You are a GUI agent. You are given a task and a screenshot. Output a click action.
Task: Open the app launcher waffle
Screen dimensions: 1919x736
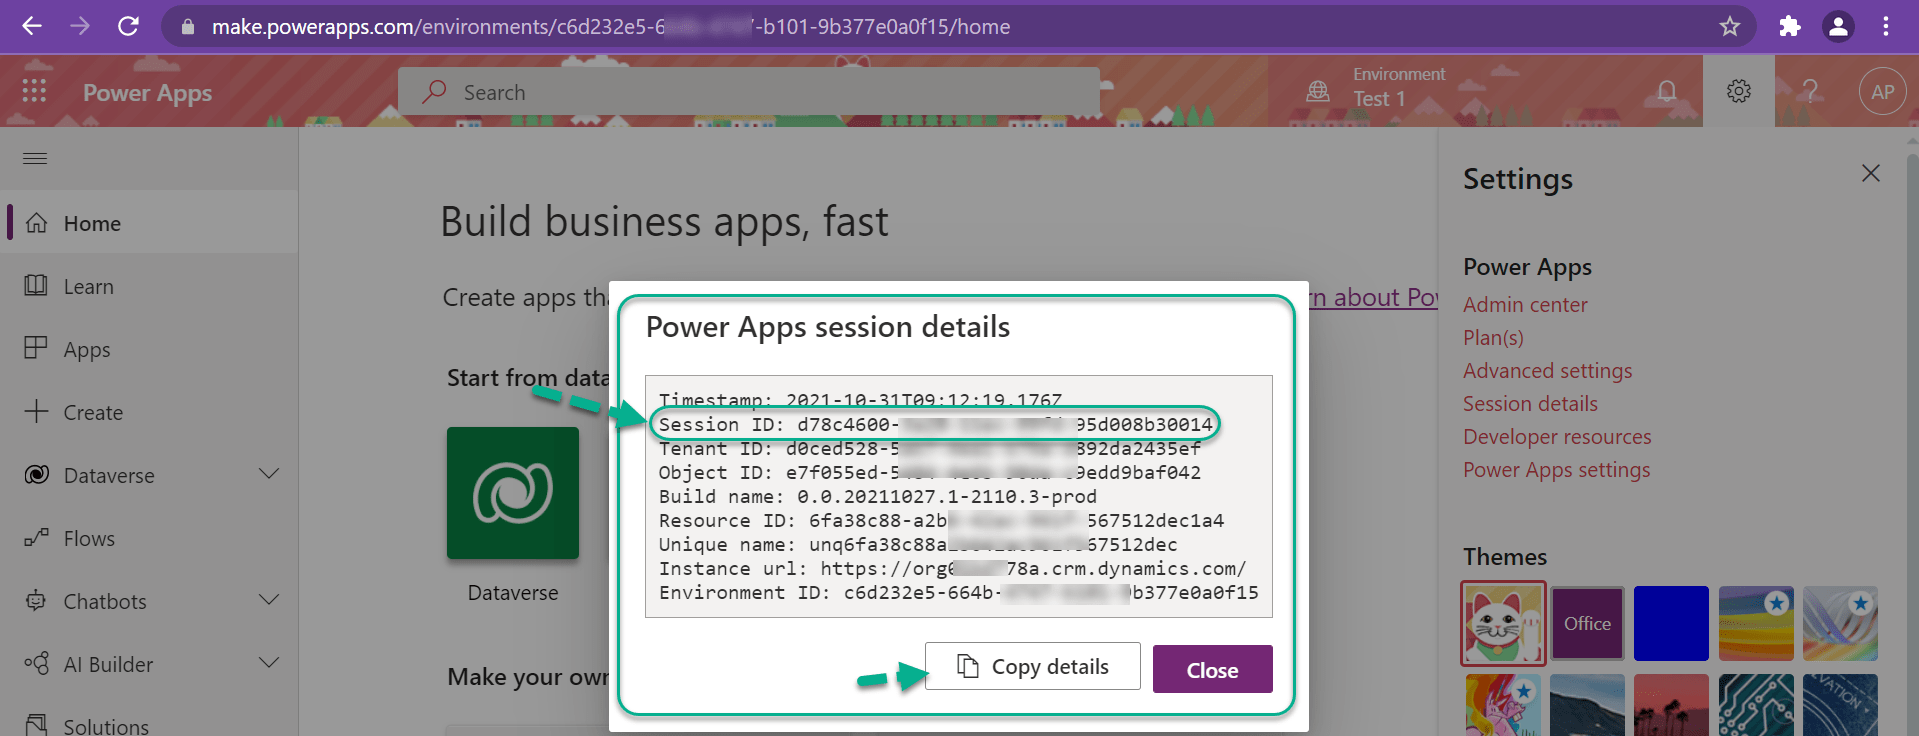34,91
